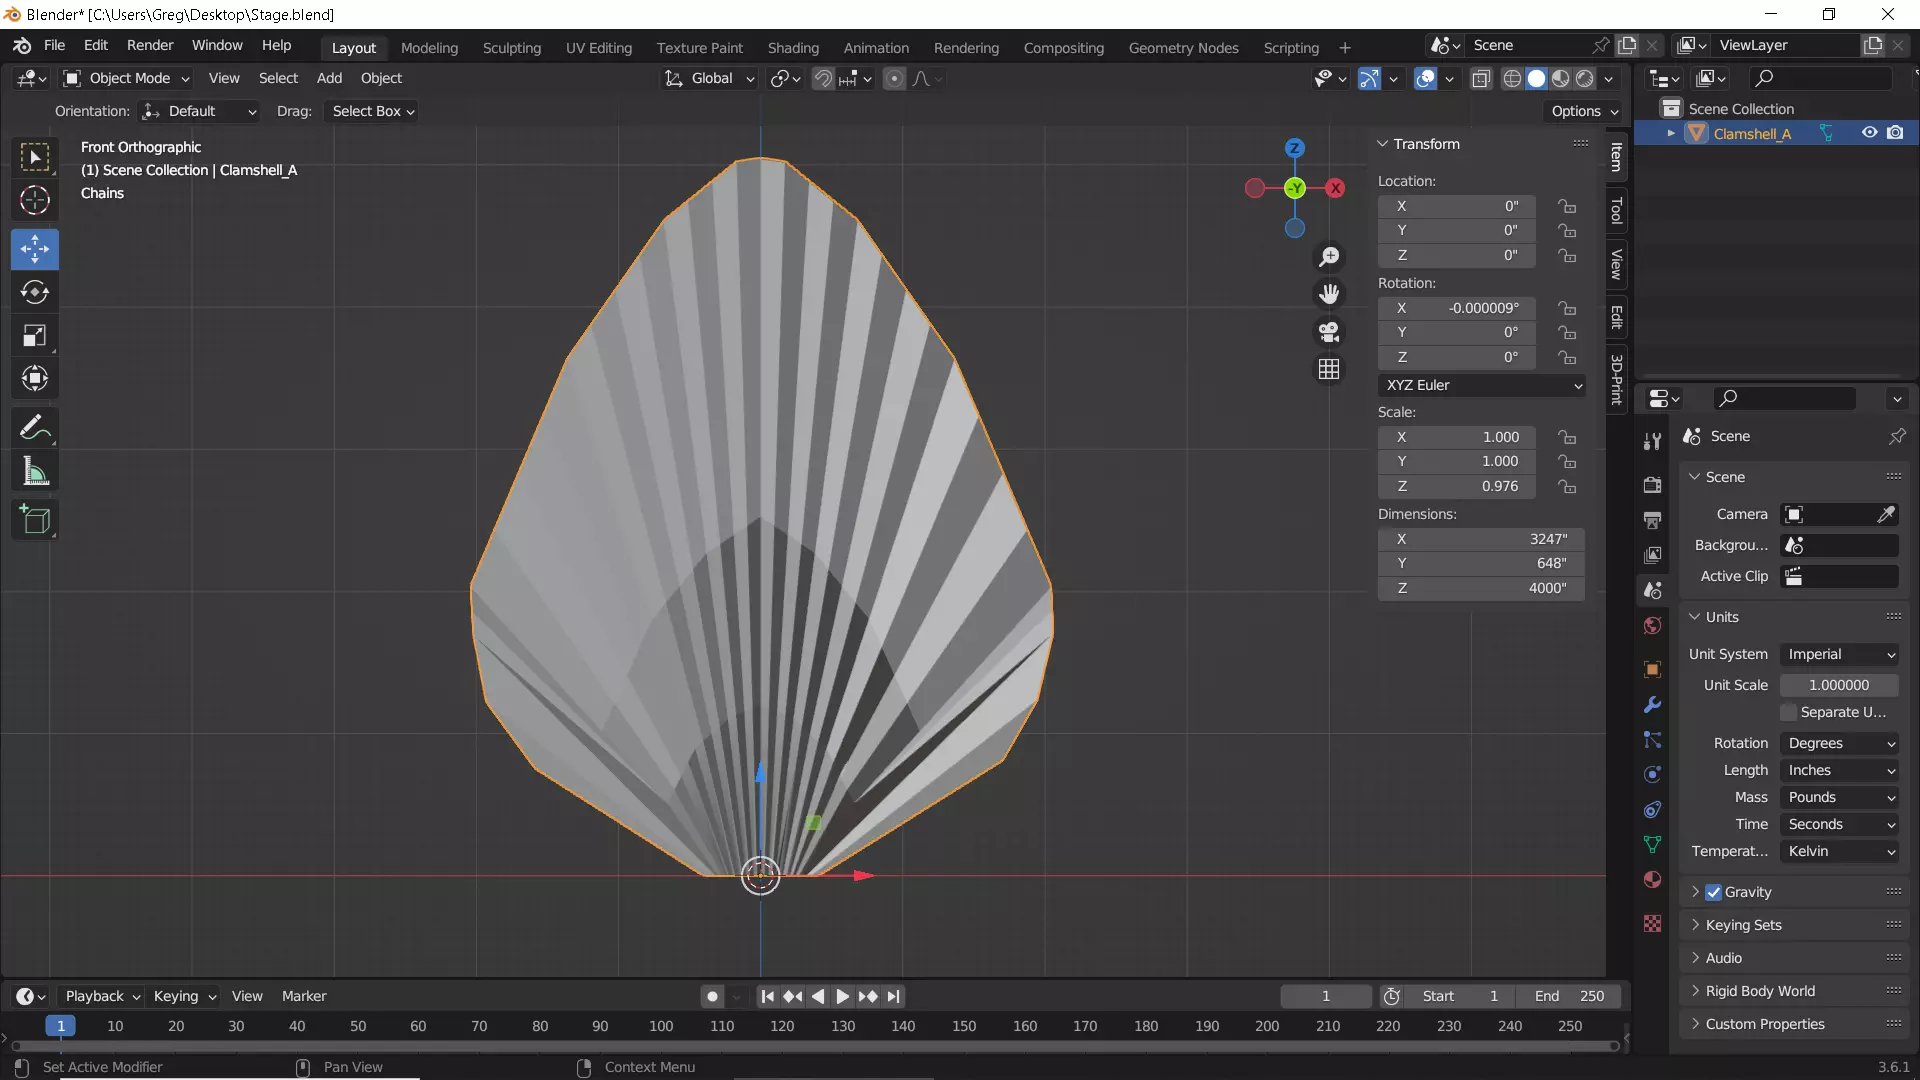Click the Options button in viewport header
1920x1080 pixels.
point(1584,111)
